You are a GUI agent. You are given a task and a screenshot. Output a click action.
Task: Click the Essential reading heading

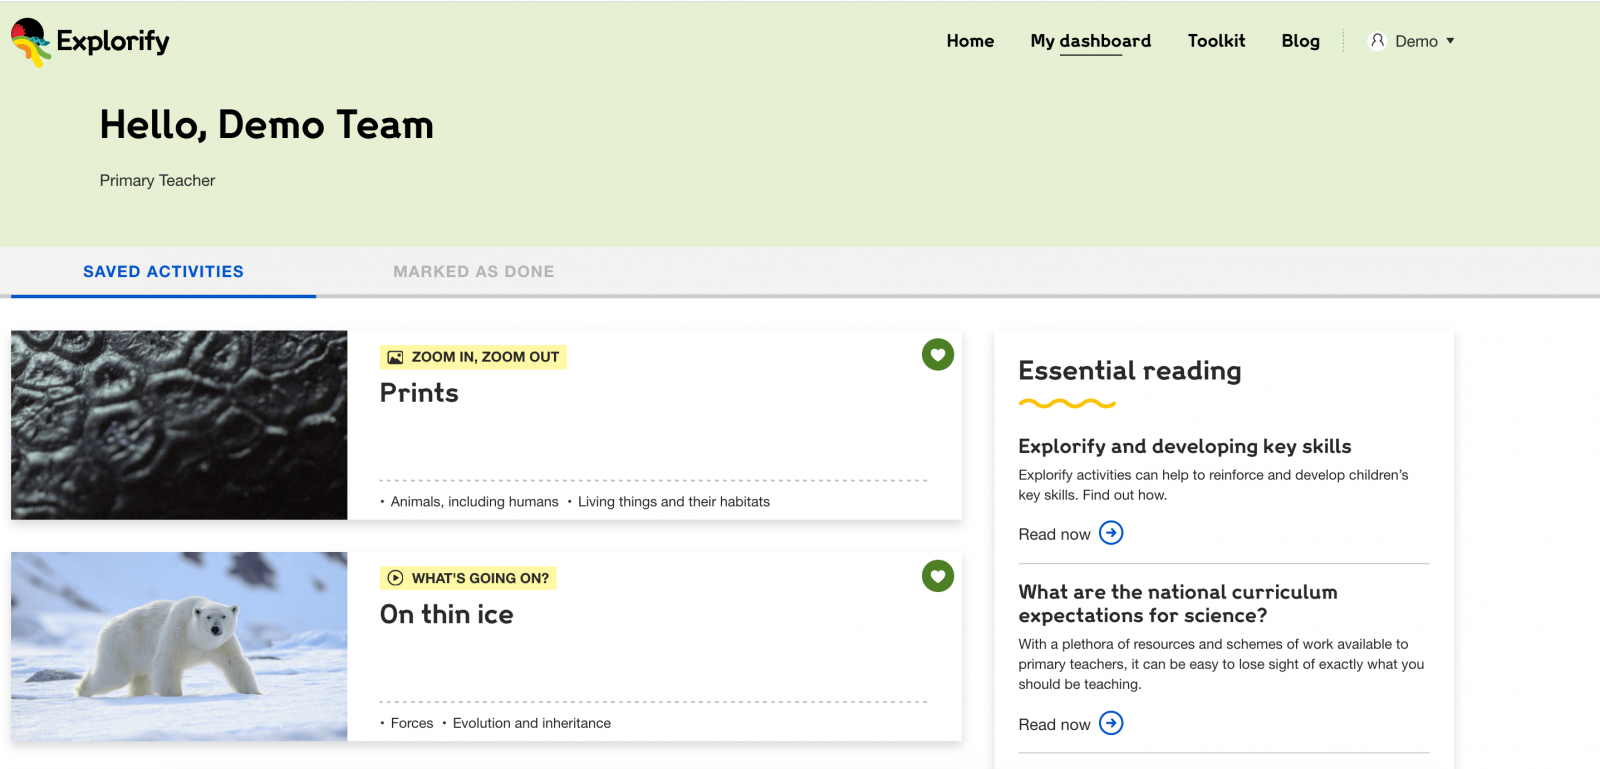click(x=1130, y=371)
